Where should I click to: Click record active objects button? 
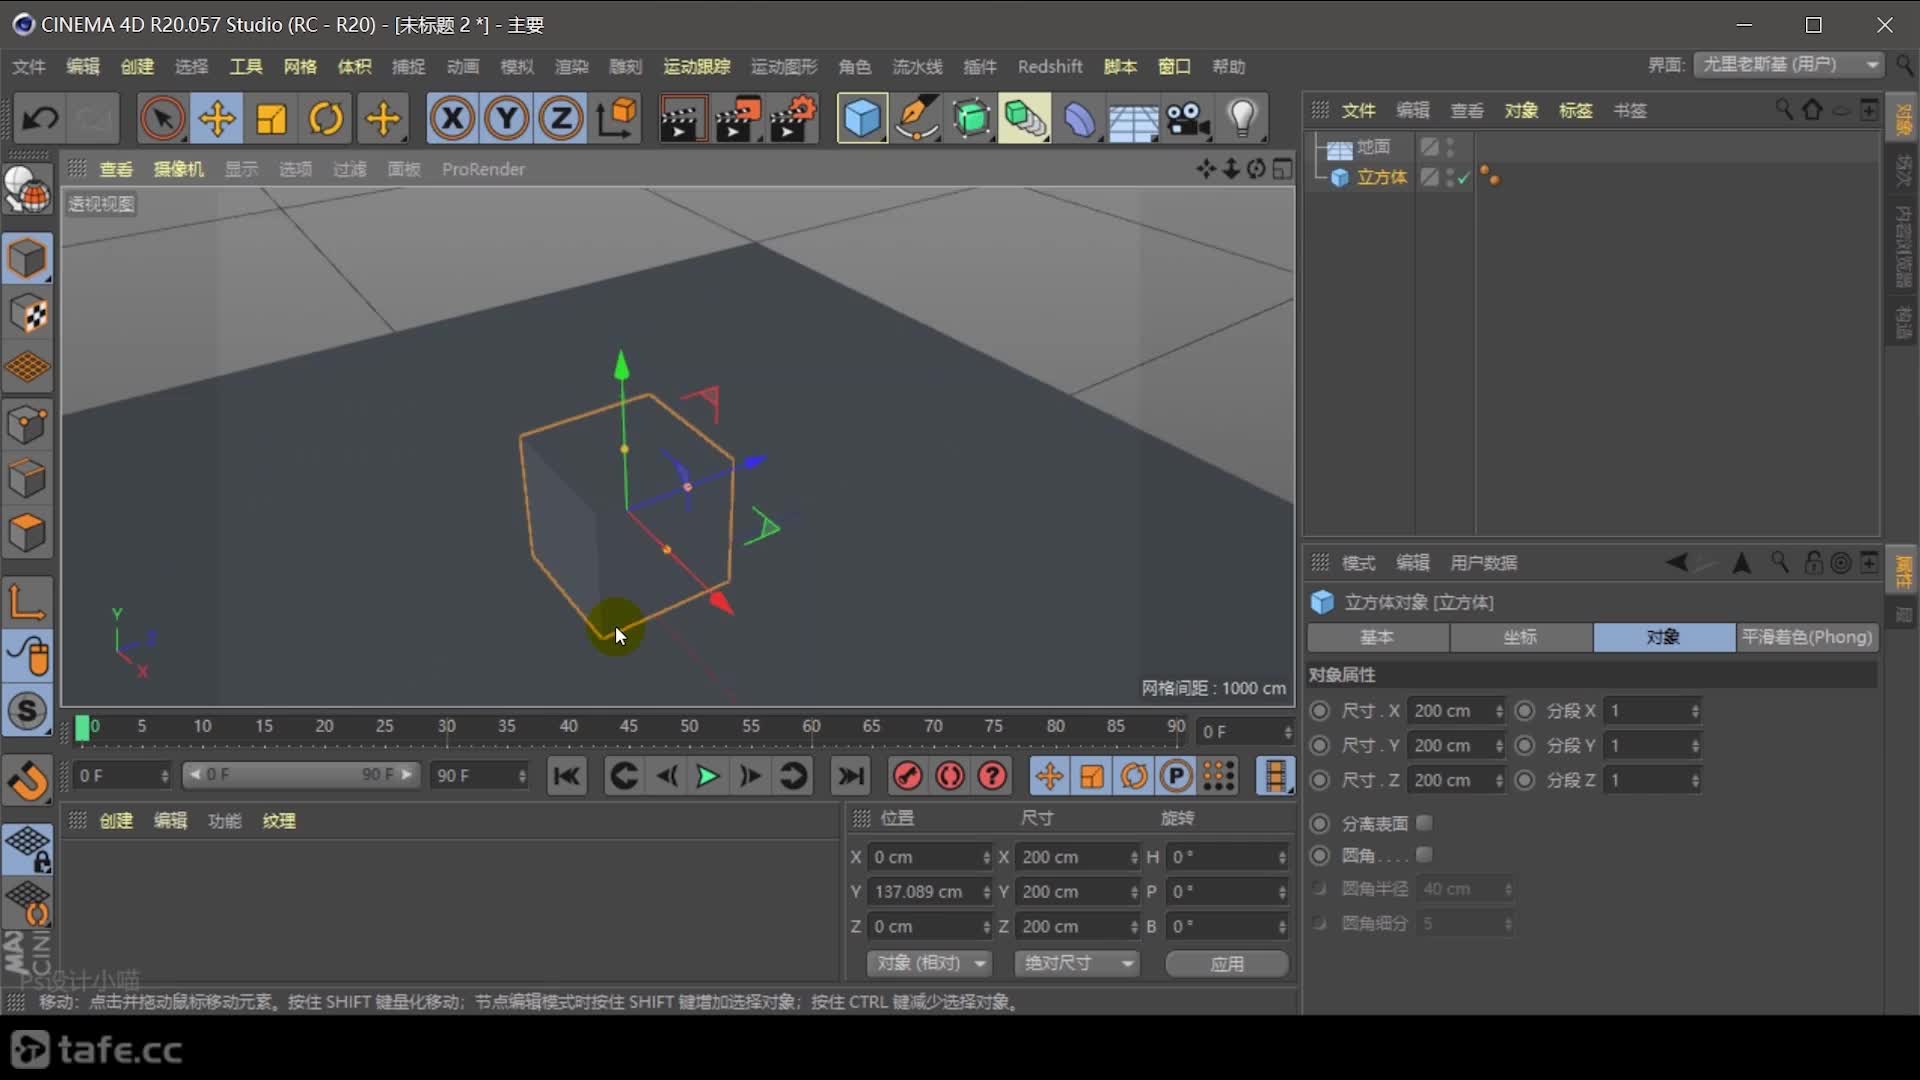pos(907,776)
